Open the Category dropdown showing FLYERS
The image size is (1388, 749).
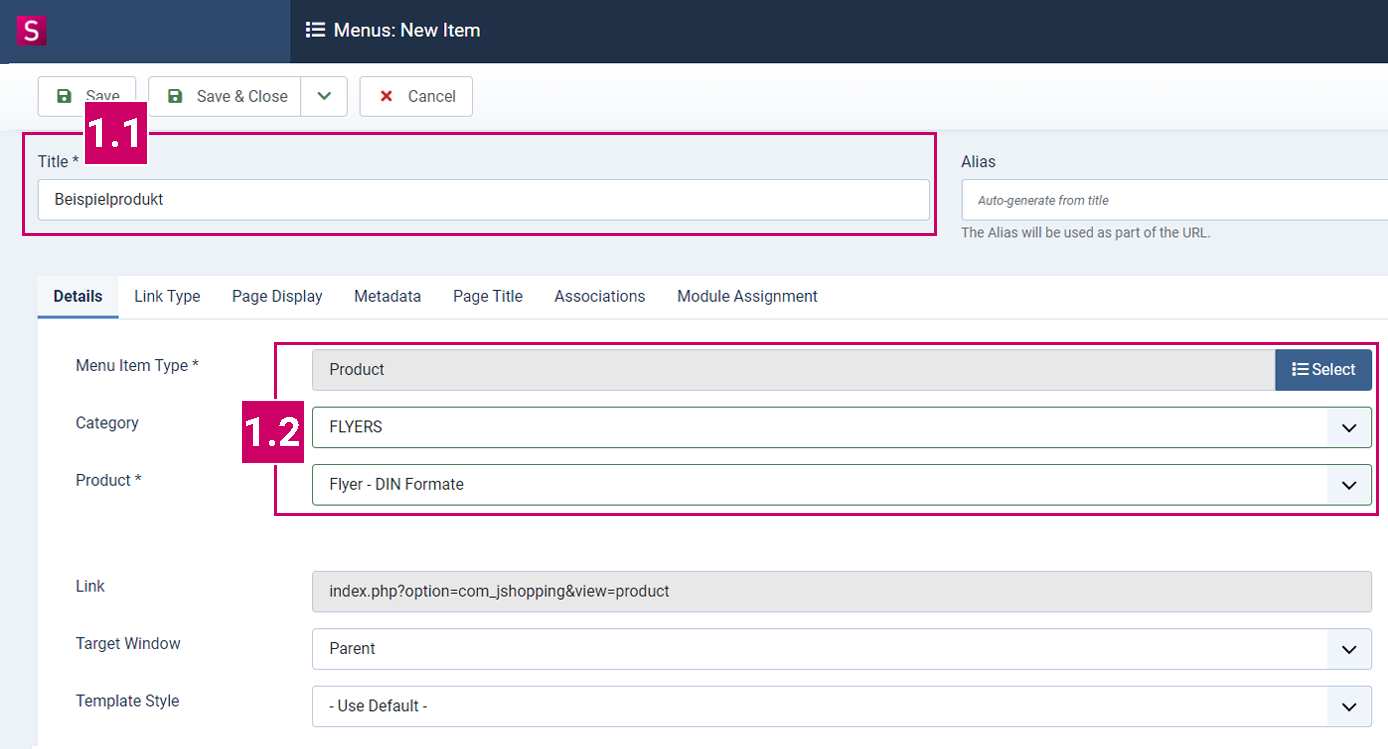pyautogui.click(x=842, y=427)
